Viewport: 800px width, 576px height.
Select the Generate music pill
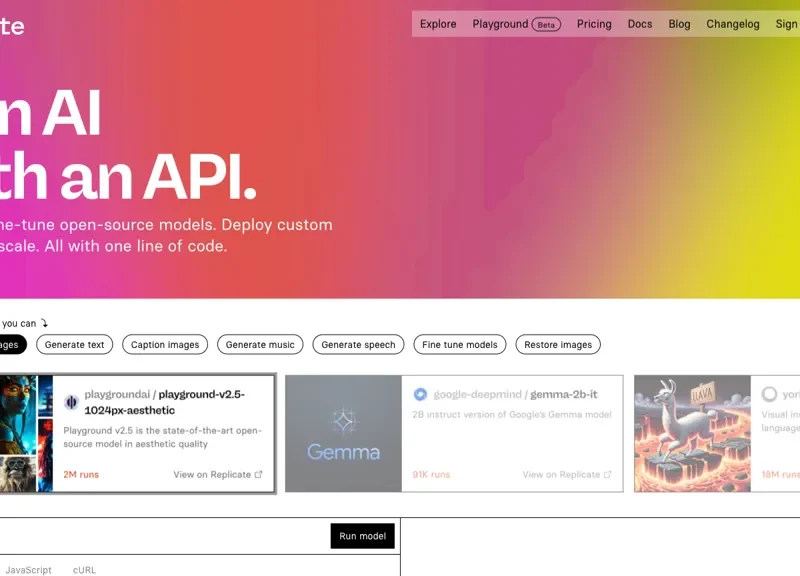click(260, 345)
